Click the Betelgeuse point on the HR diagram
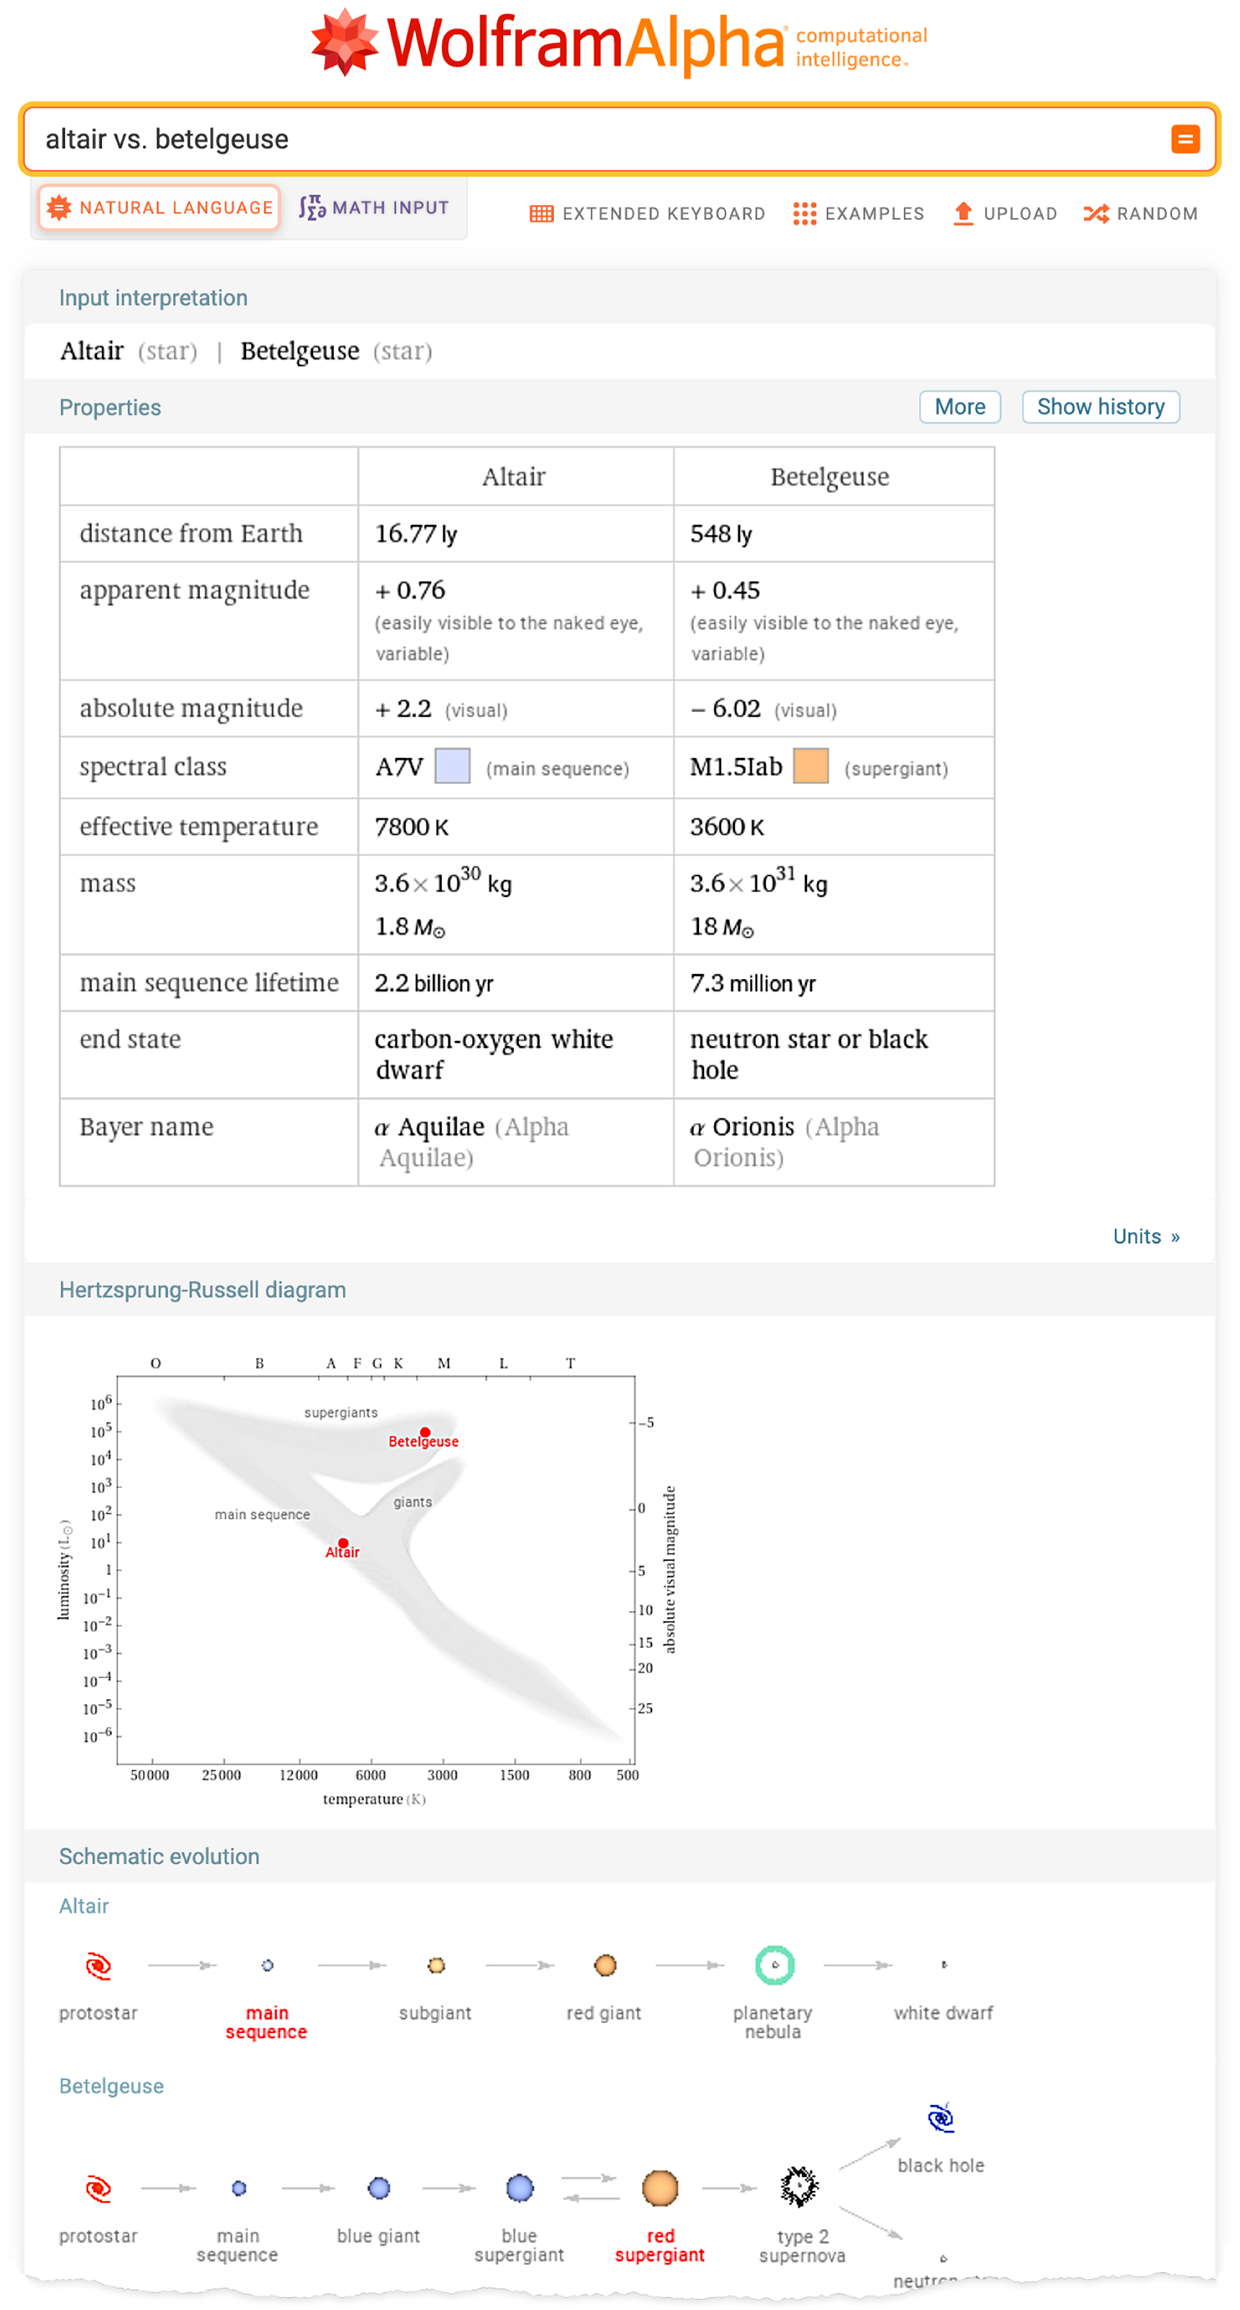Image resolution: width=1240 pixels, height=2310 pixels. 425,1432
